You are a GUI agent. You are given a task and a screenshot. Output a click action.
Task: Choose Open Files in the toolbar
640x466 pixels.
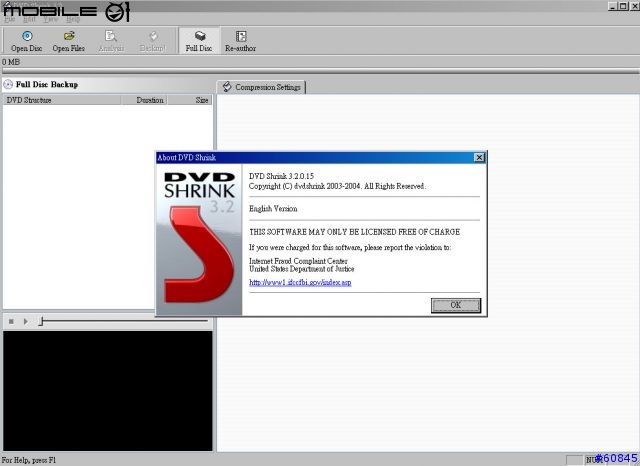[69, 41]
